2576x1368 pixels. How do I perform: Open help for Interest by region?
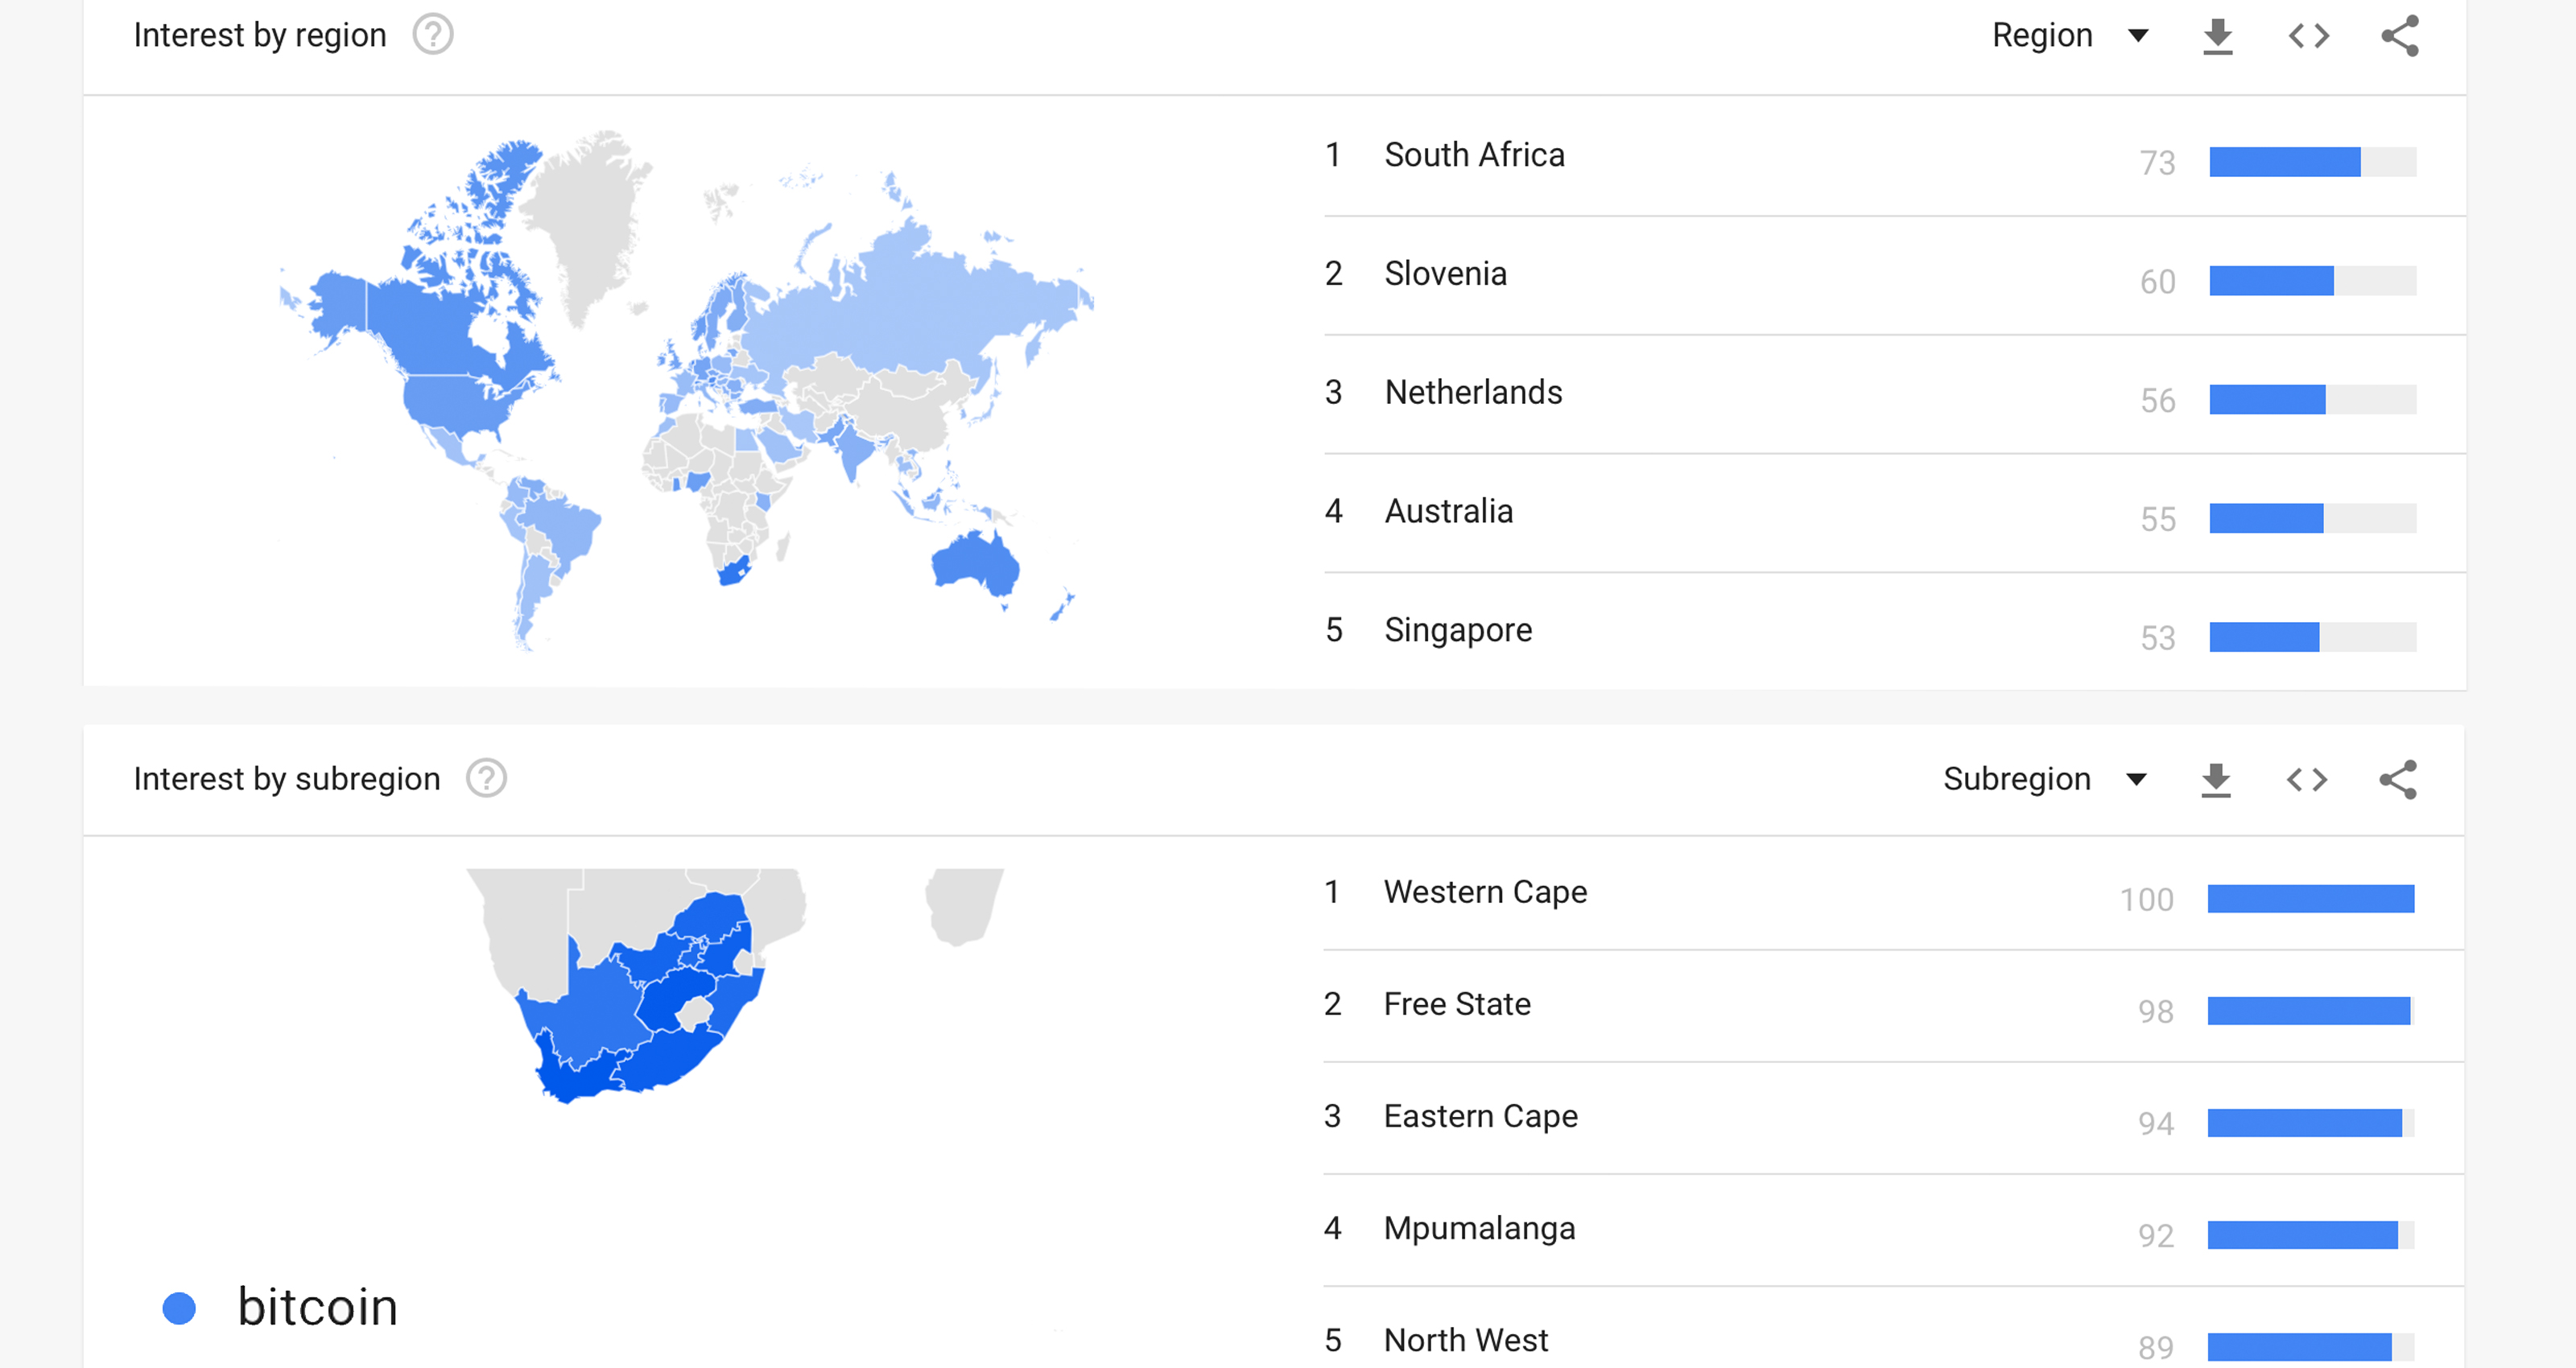click(x=433, y=35)
